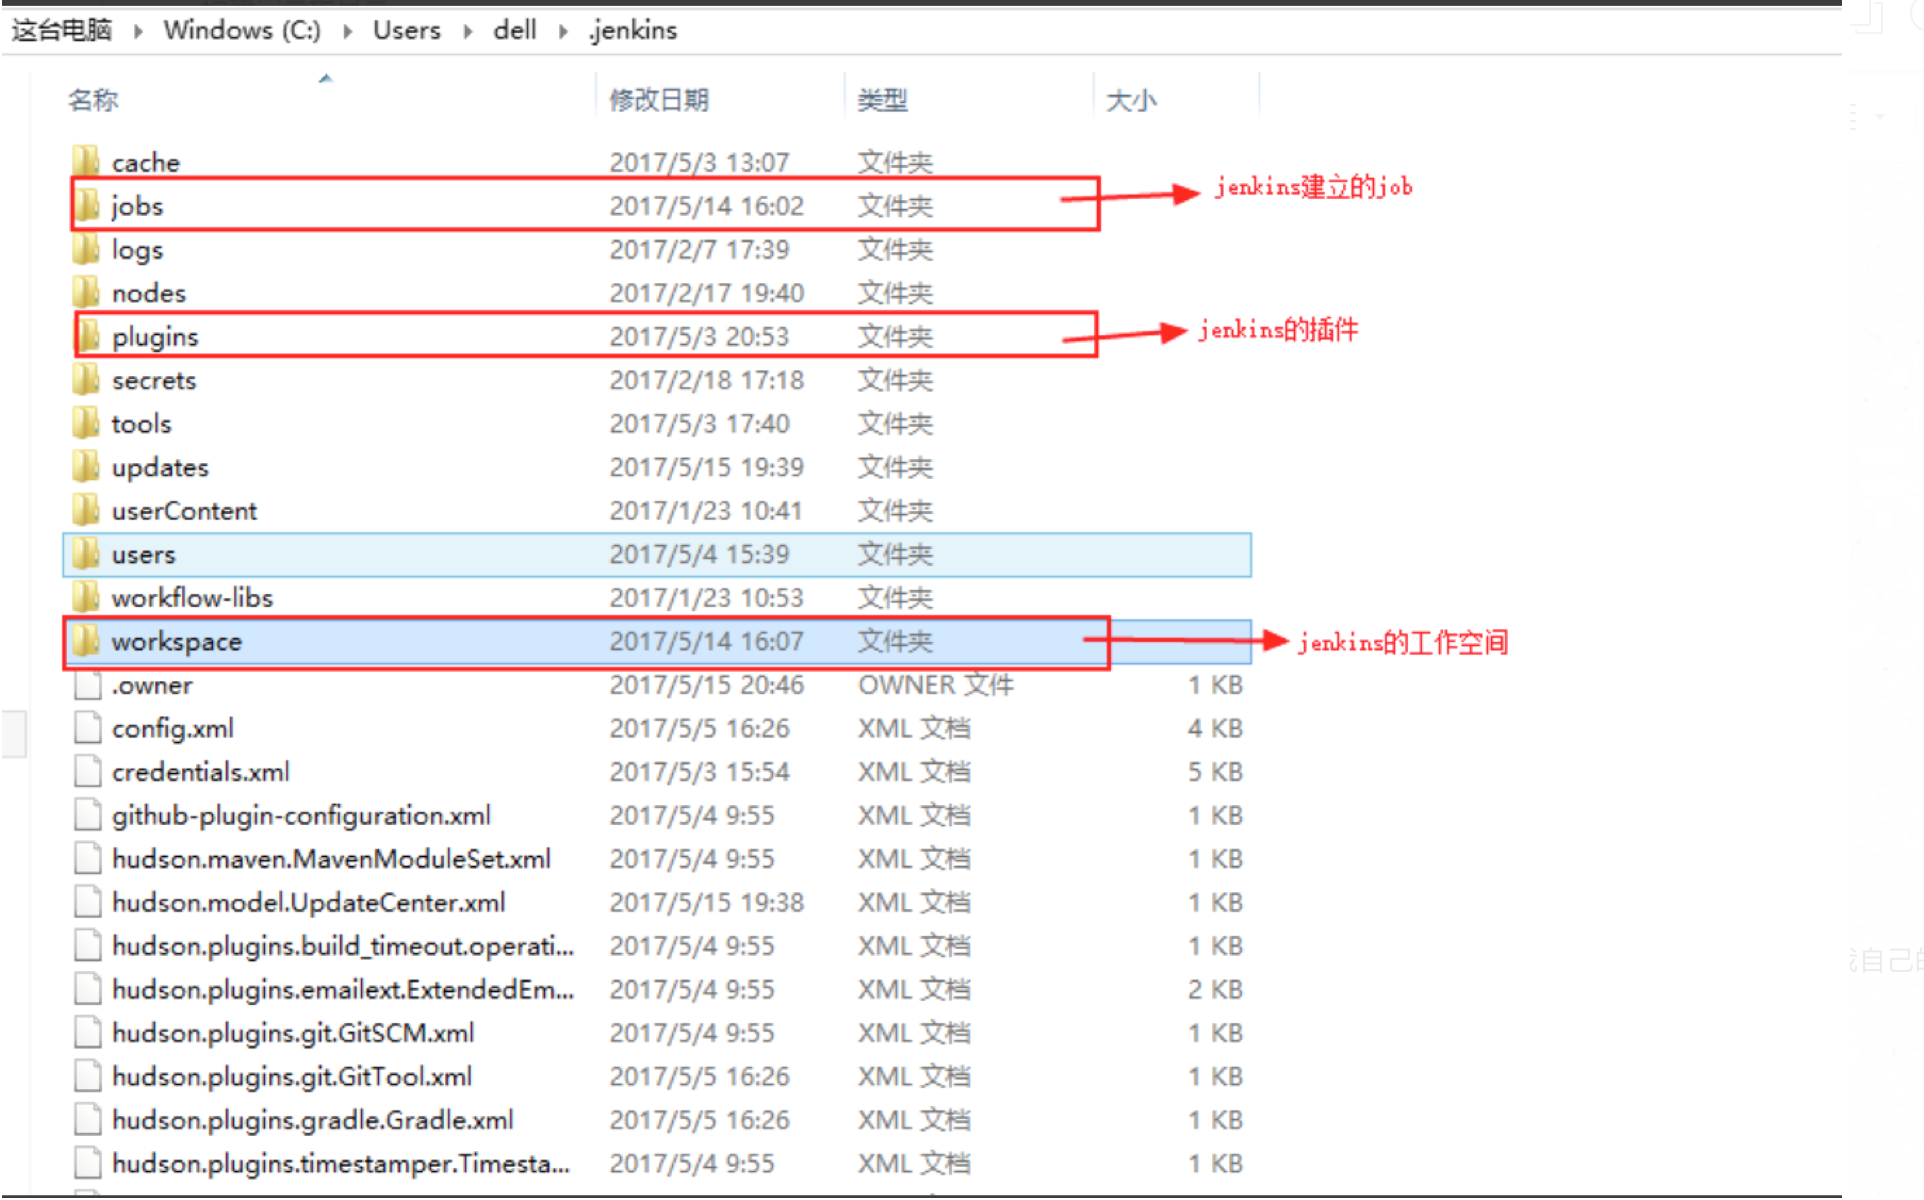The width and height of the screenshot is (1924, 1200).
Task: Navigate to 这台电脑 in the breadcrumb
Action: 62,30
